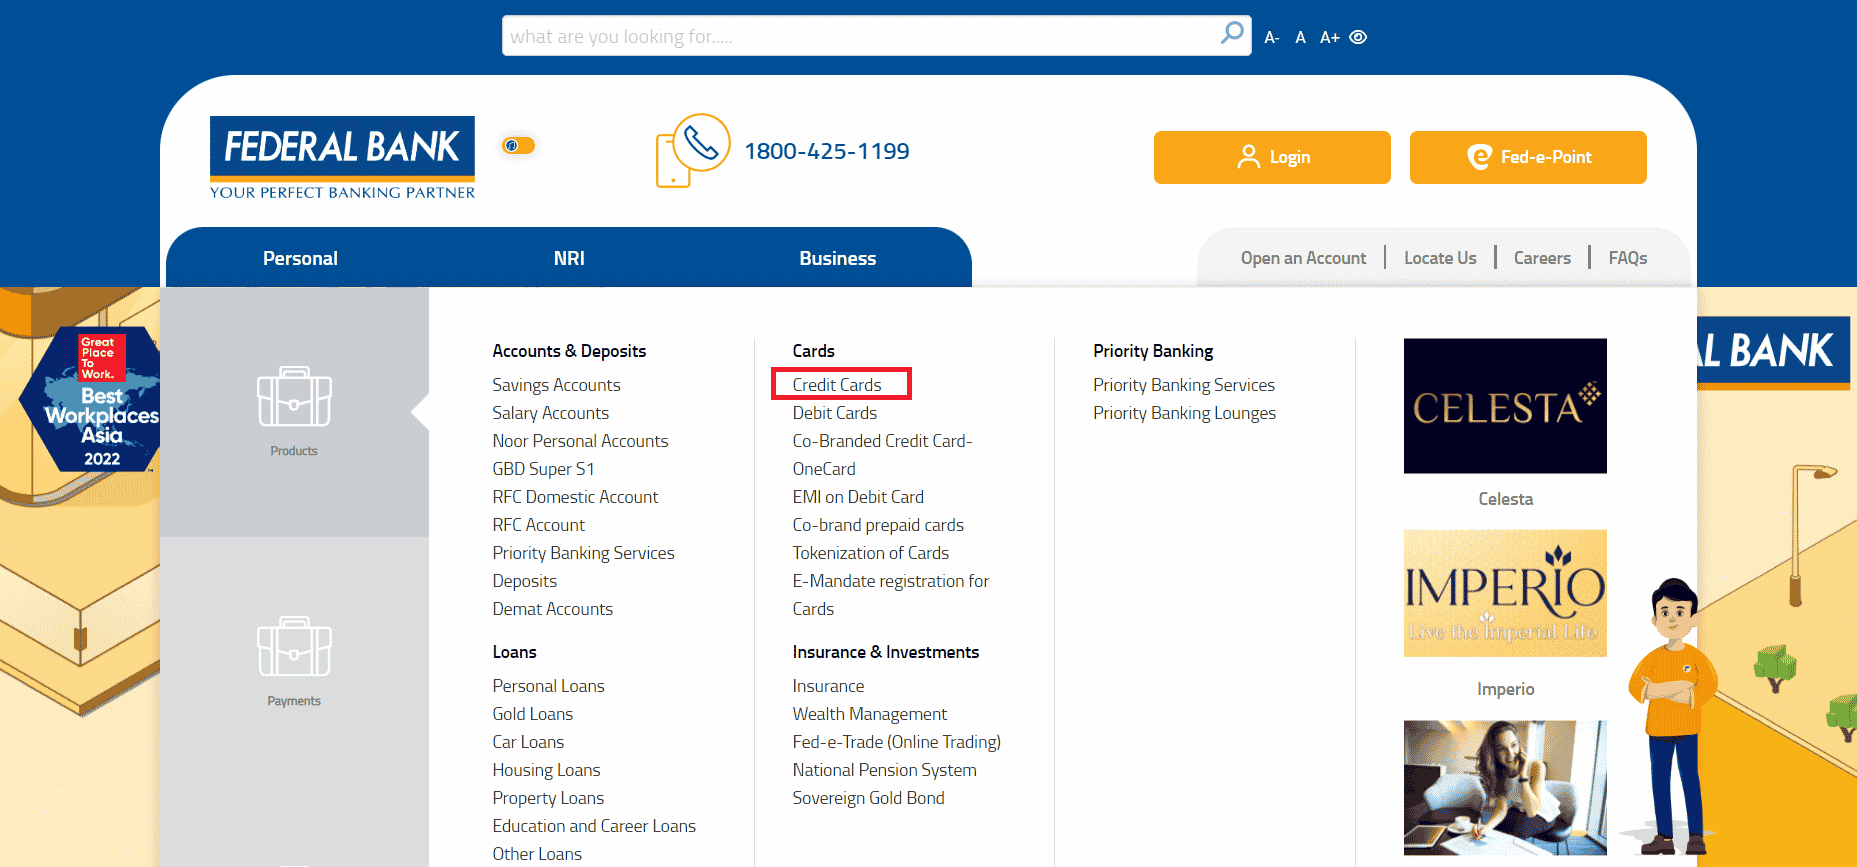Click the phone call icon
Screen dimensions: 1857x867
point(693,150)
